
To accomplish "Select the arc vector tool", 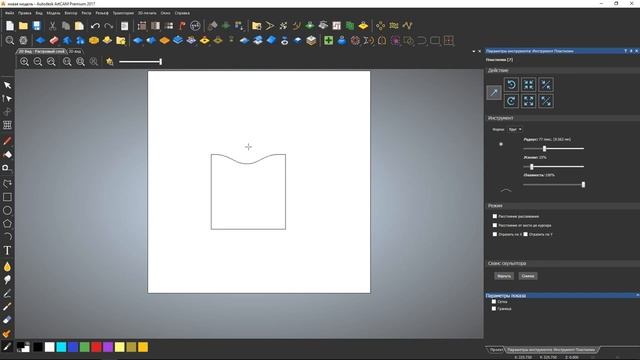I will tap(7, 236).
